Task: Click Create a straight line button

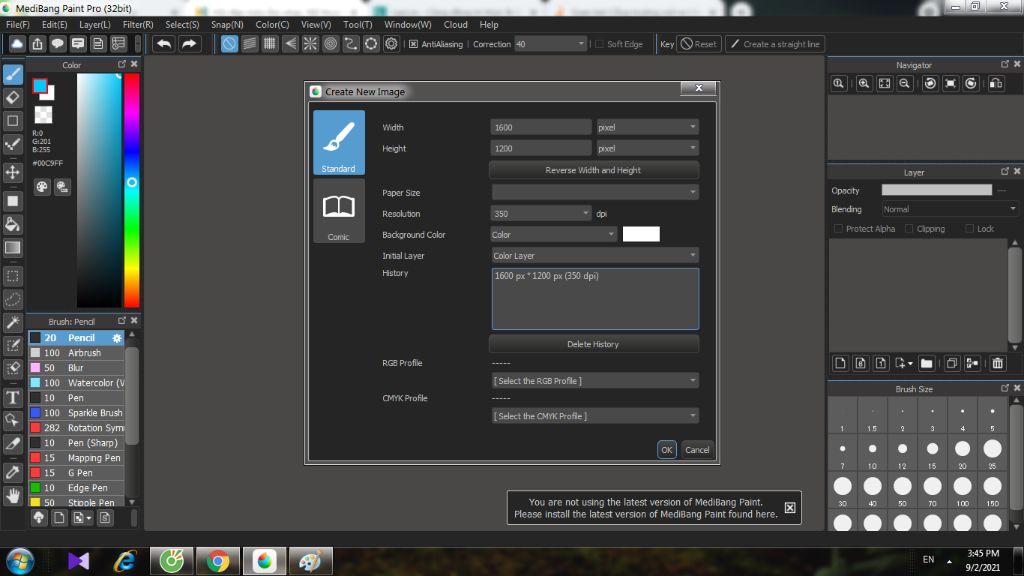Action: (775, 44)
